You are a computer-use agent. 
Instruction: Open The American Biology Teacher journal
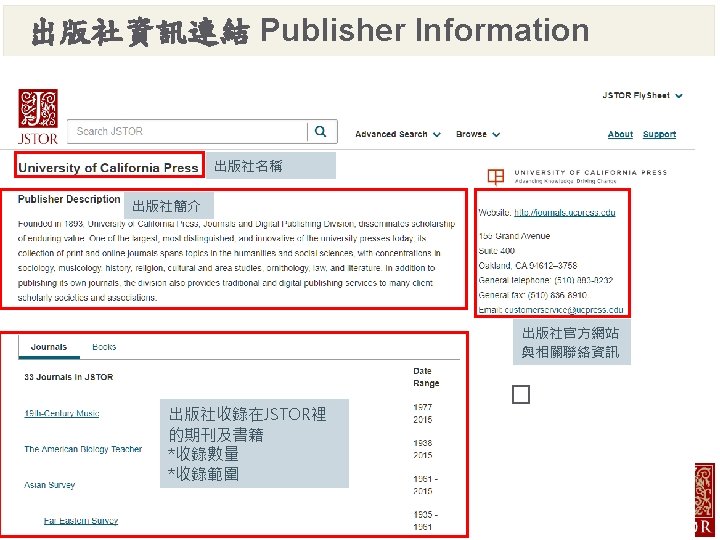[x=83, y=449]
